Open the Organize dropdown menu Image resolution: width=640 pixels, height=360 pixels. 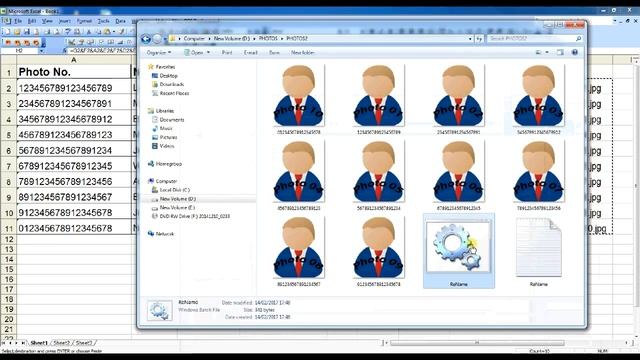tap(159, 53)
